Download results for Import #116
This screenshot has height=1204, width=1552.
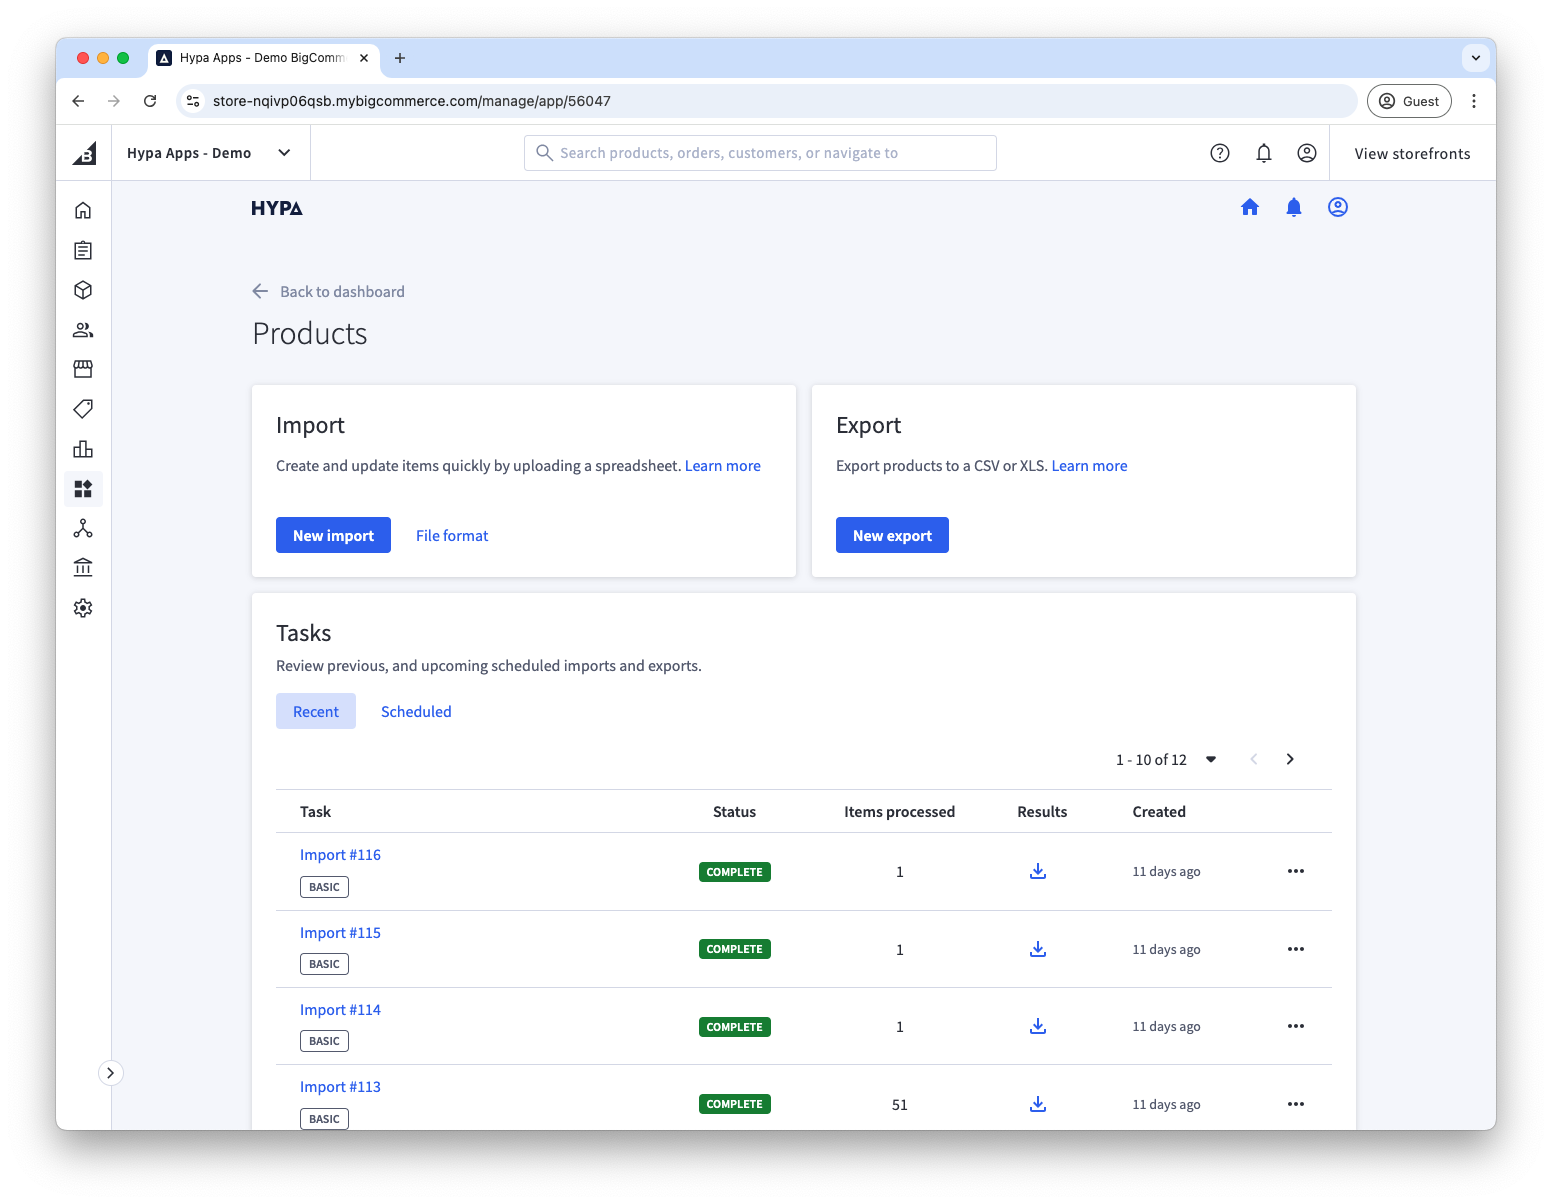[x=1037, y=871]
